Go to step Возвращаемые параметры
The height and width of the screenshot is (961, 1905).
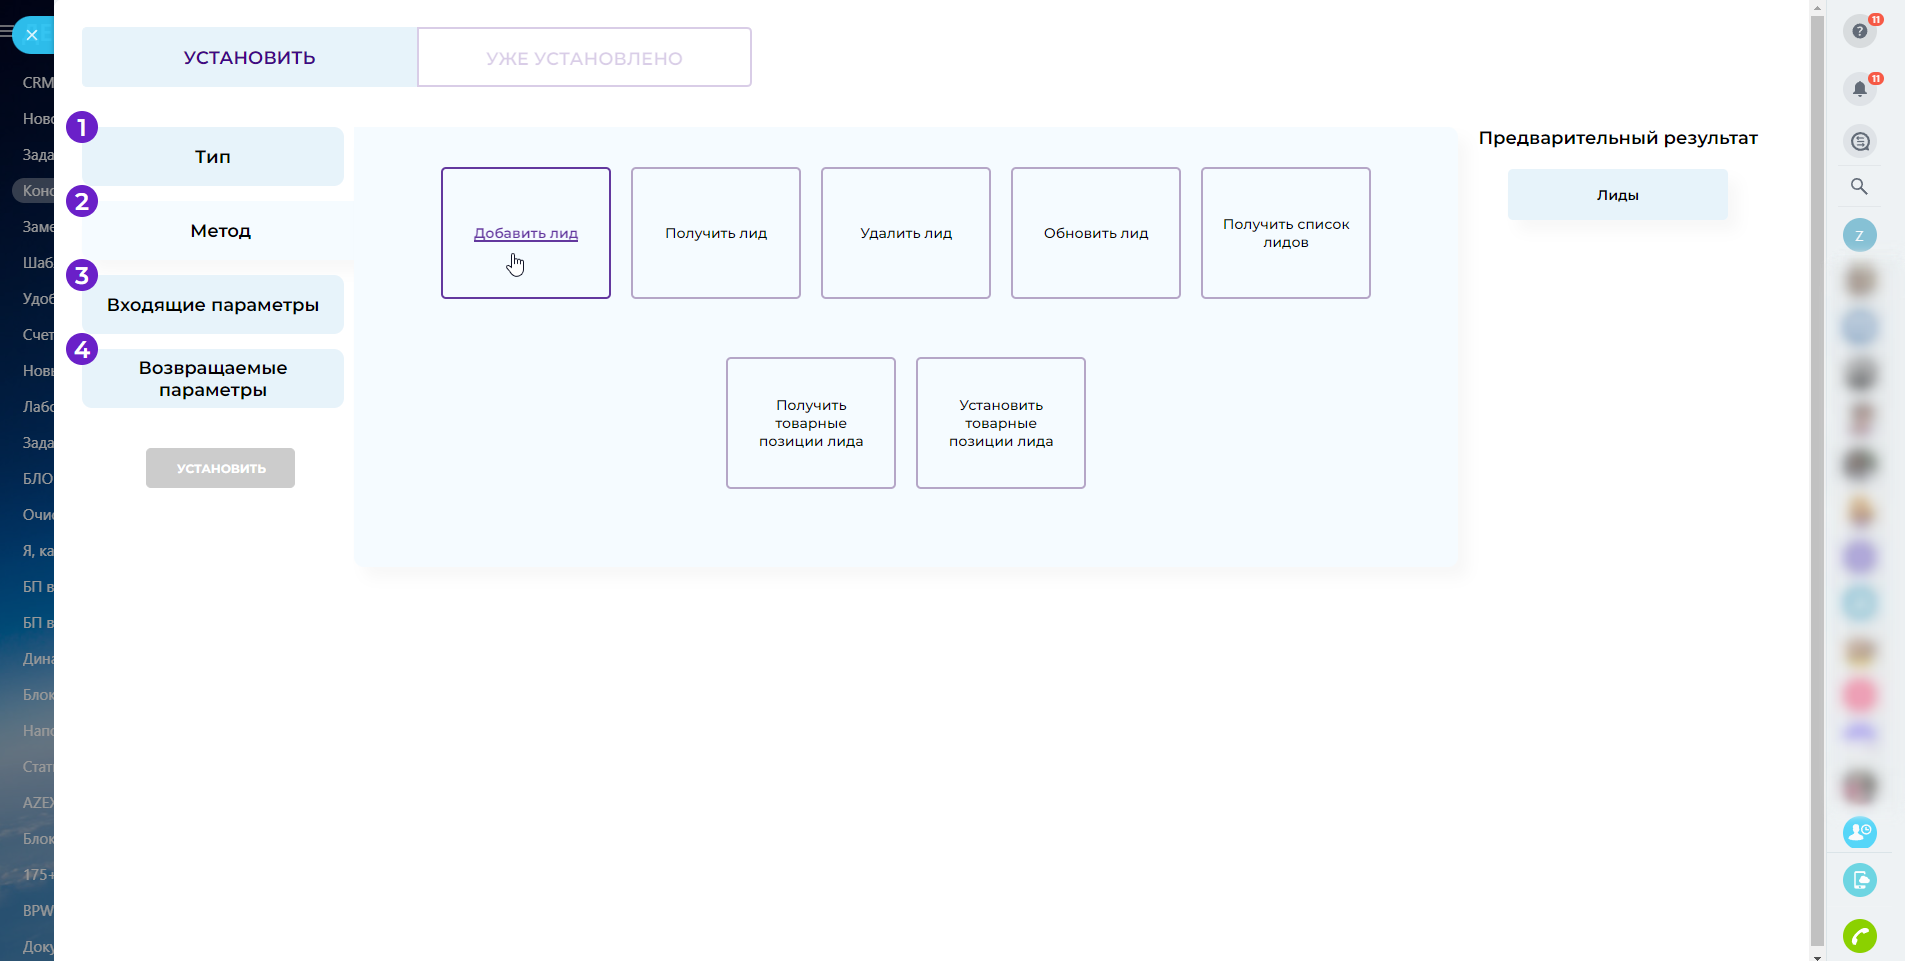213,379
